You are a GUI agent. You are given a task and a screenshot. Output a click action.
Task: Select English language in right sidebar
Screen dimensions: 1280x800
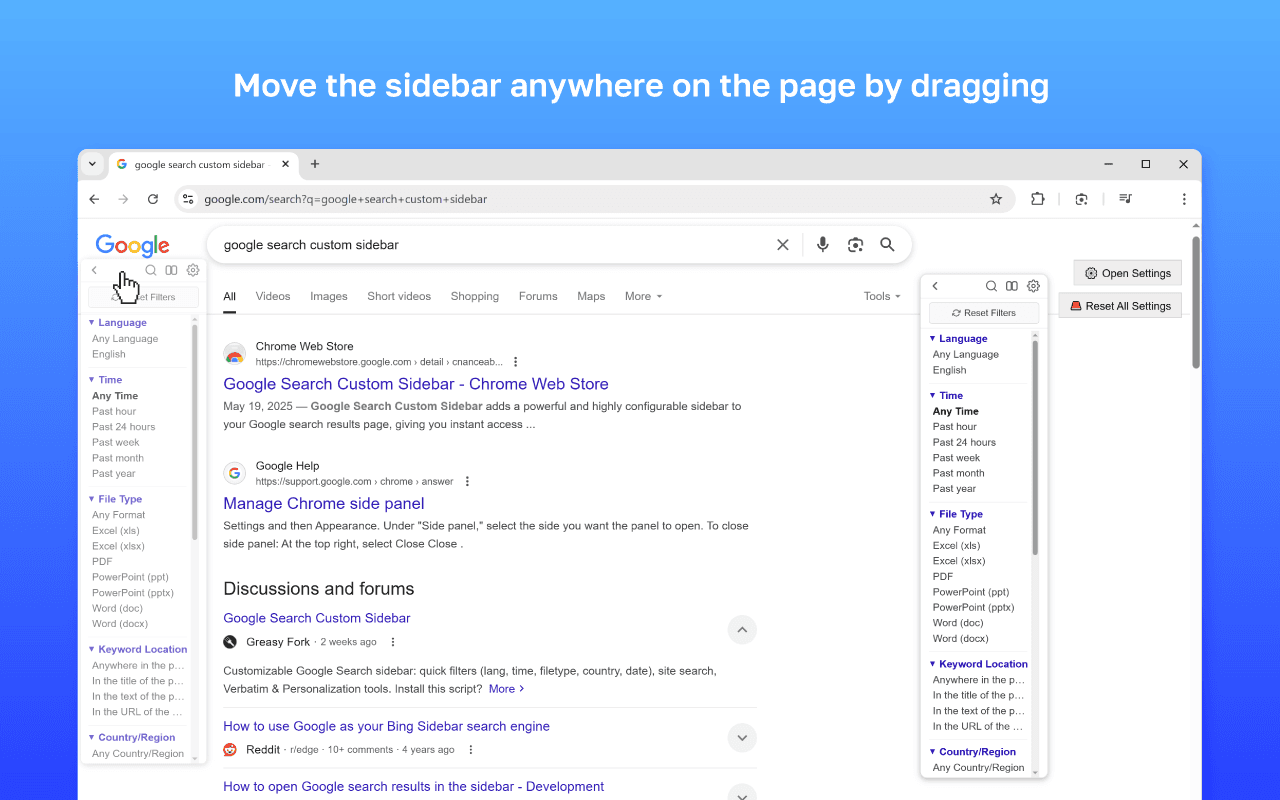949,370
